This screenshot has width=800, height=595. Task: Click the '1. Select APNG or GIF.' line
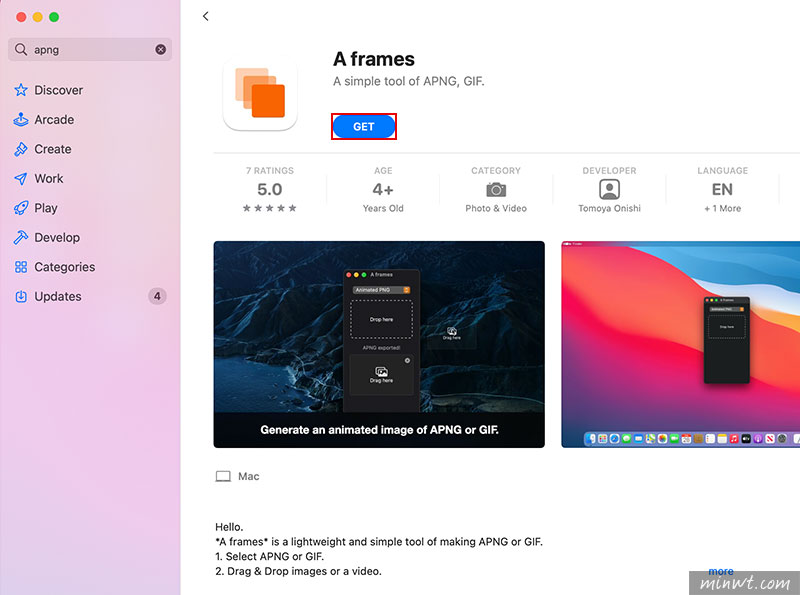[269, 557]
